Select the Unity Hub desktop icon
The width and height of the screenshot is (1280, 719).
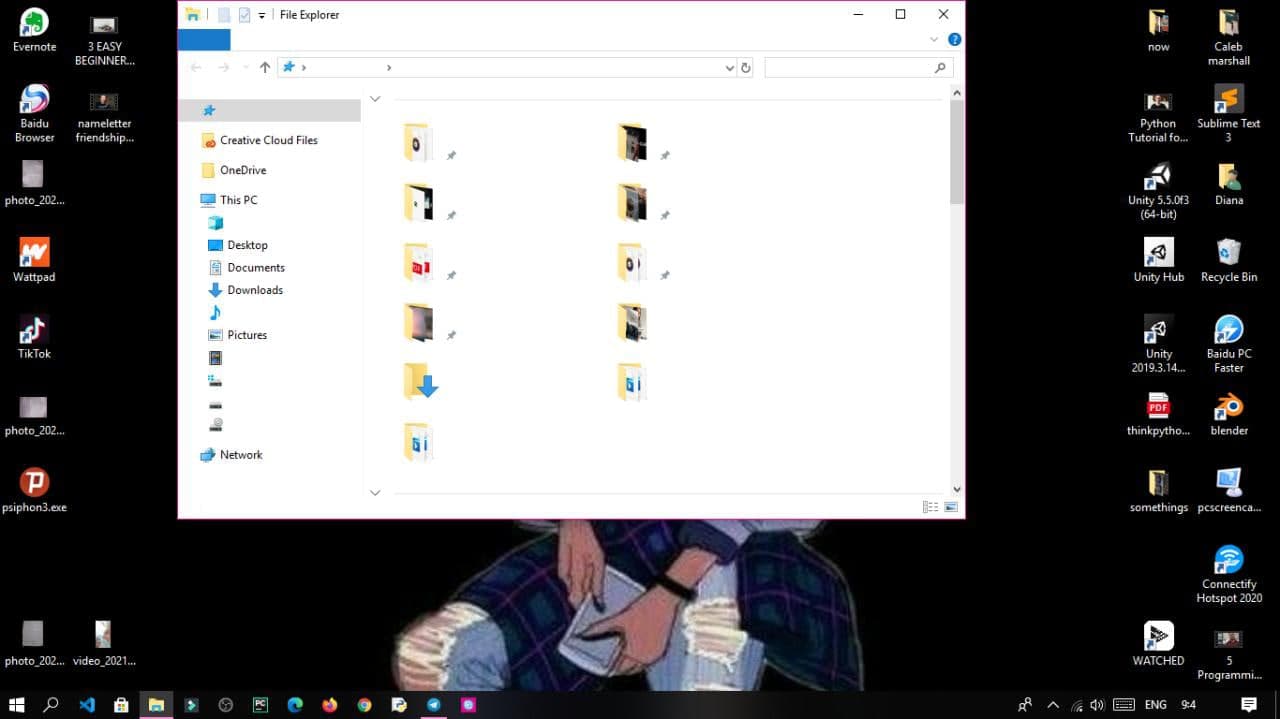coord(1159,261)
